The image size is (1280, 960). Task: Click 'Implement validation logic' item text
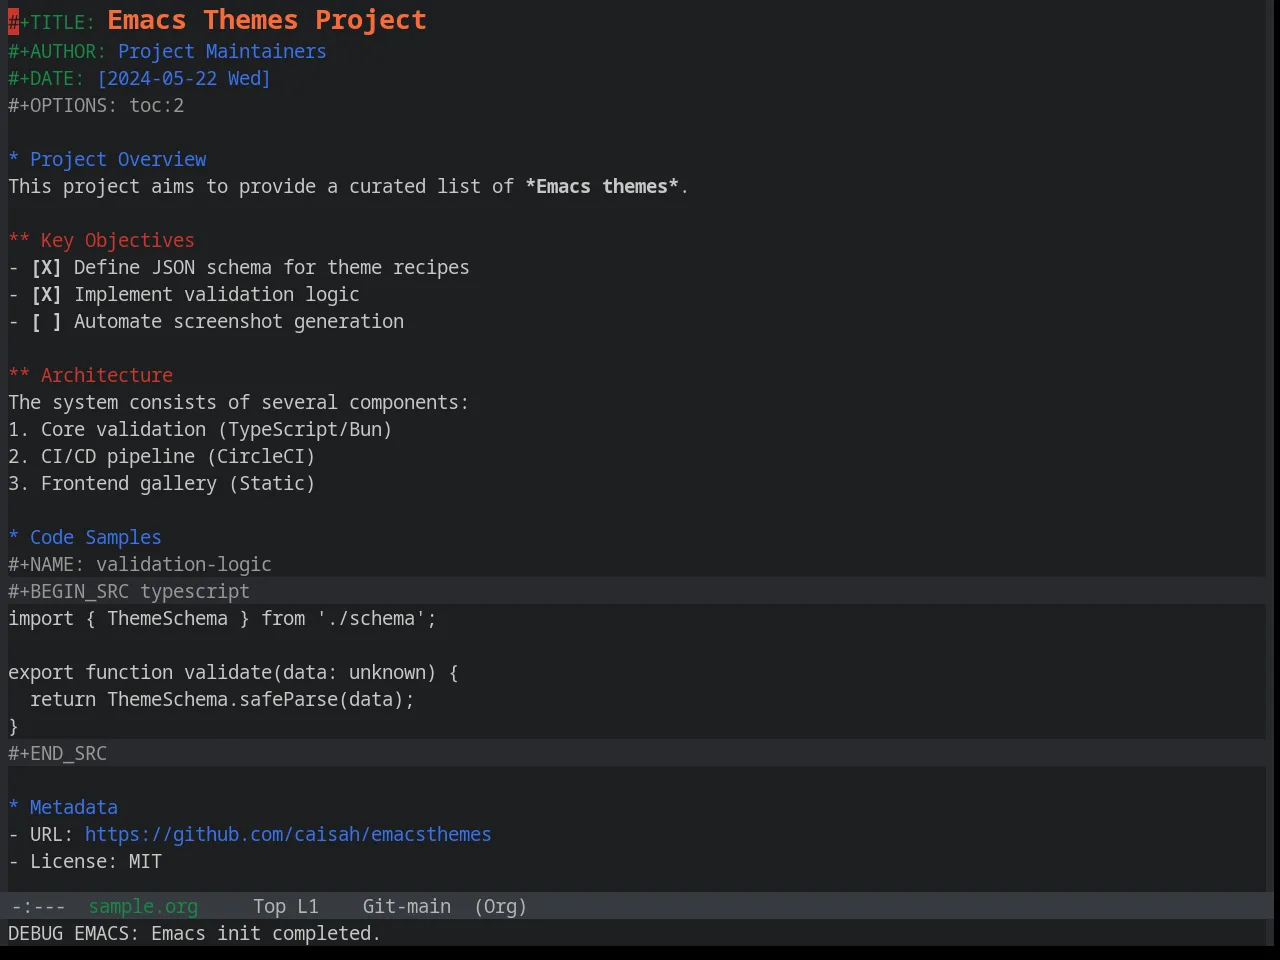(217, 295)
